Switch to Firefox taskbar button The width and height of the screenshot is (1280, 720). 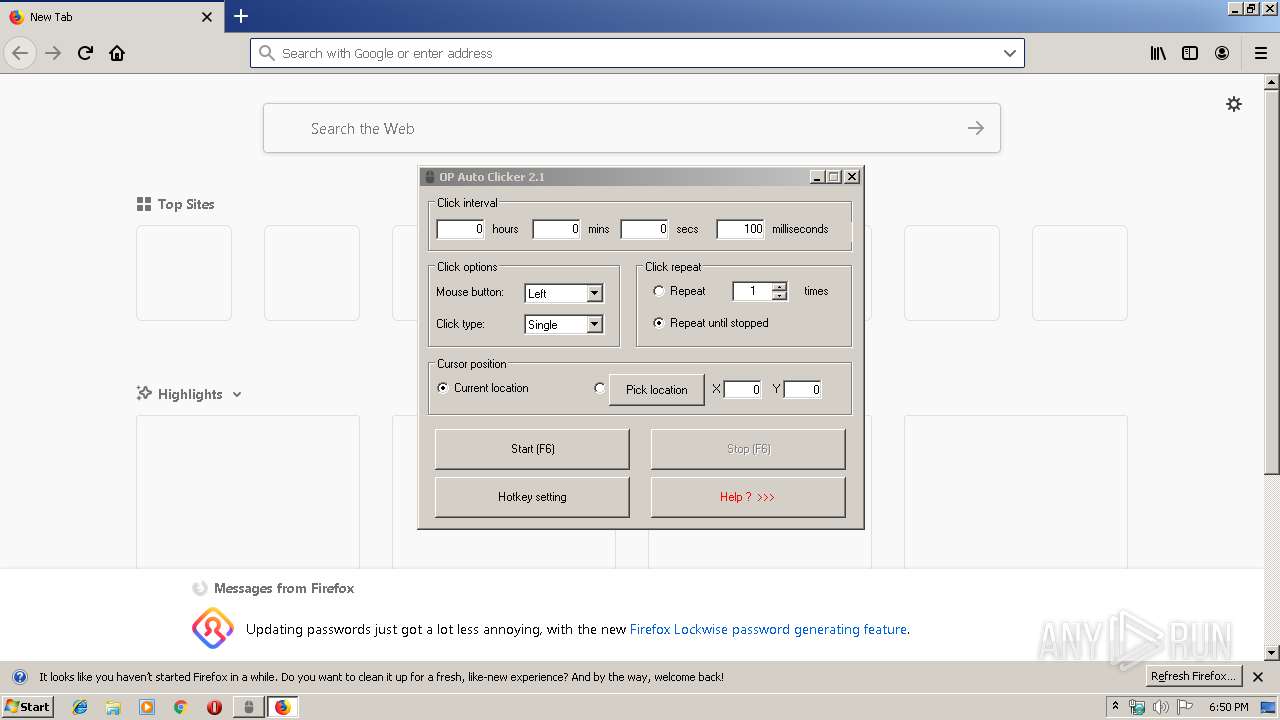(283, 707)
